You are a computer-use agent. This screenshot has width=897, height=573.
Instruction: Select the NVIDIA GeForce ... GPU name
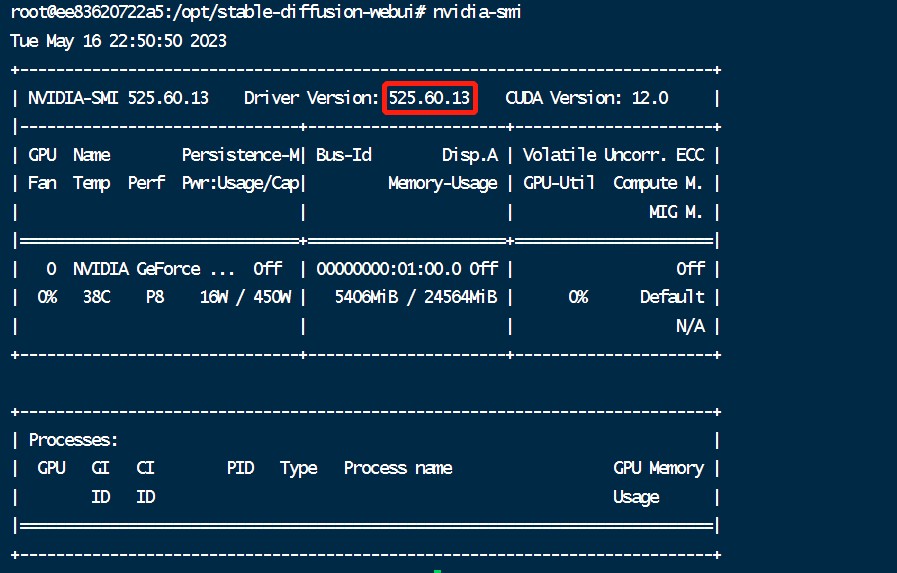[153, 269]
